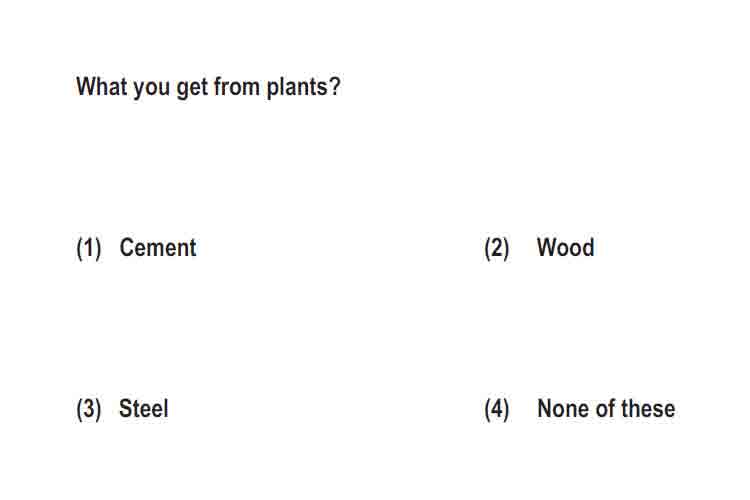Click option marker (4) beside None of these
Screen dimensions: 750x500
[x=496, y=410]
